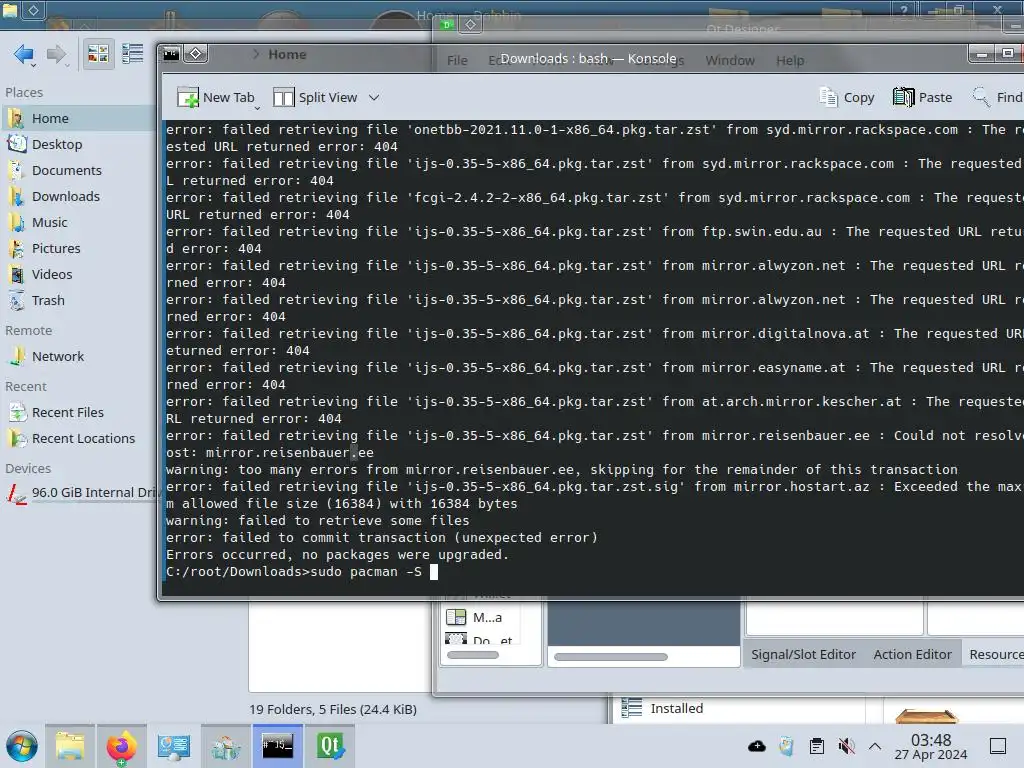Switch to Qt Designer taskbar entry
This screenshot has height=768, width=1024.
click(x=330, y=746)
